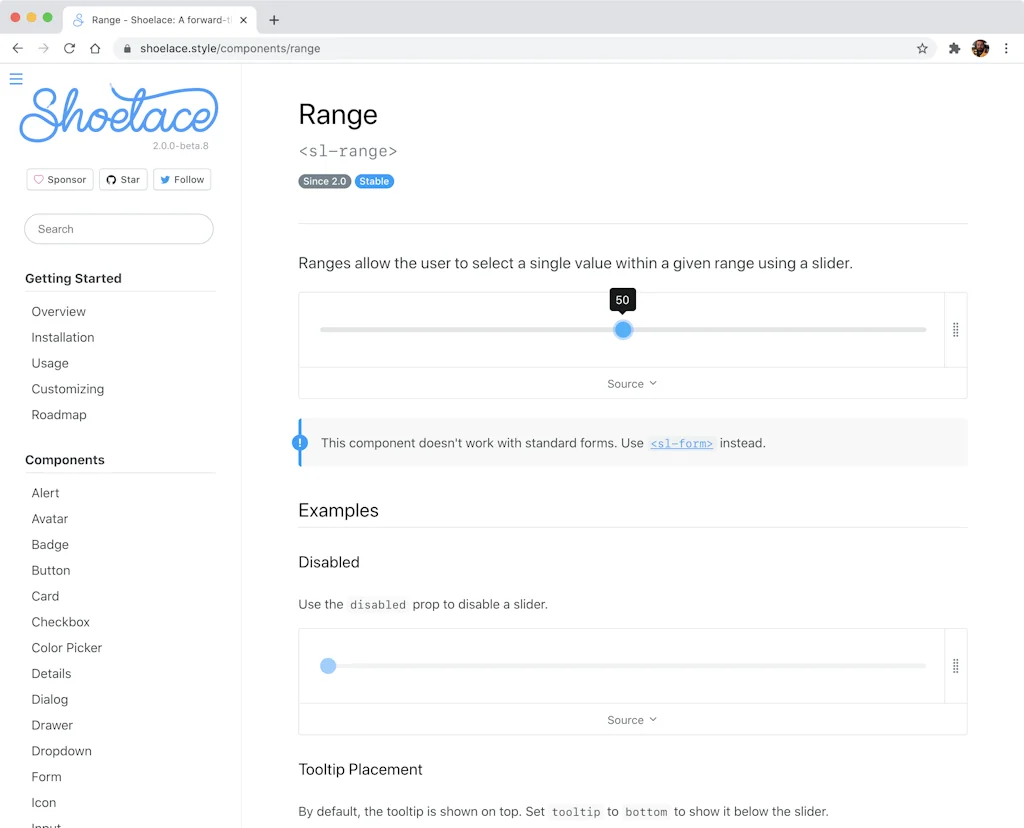Viewport: 1024px width, 828px height.
Task: Expand Source under the Disabled example
Action: click(x=631, y=719)
